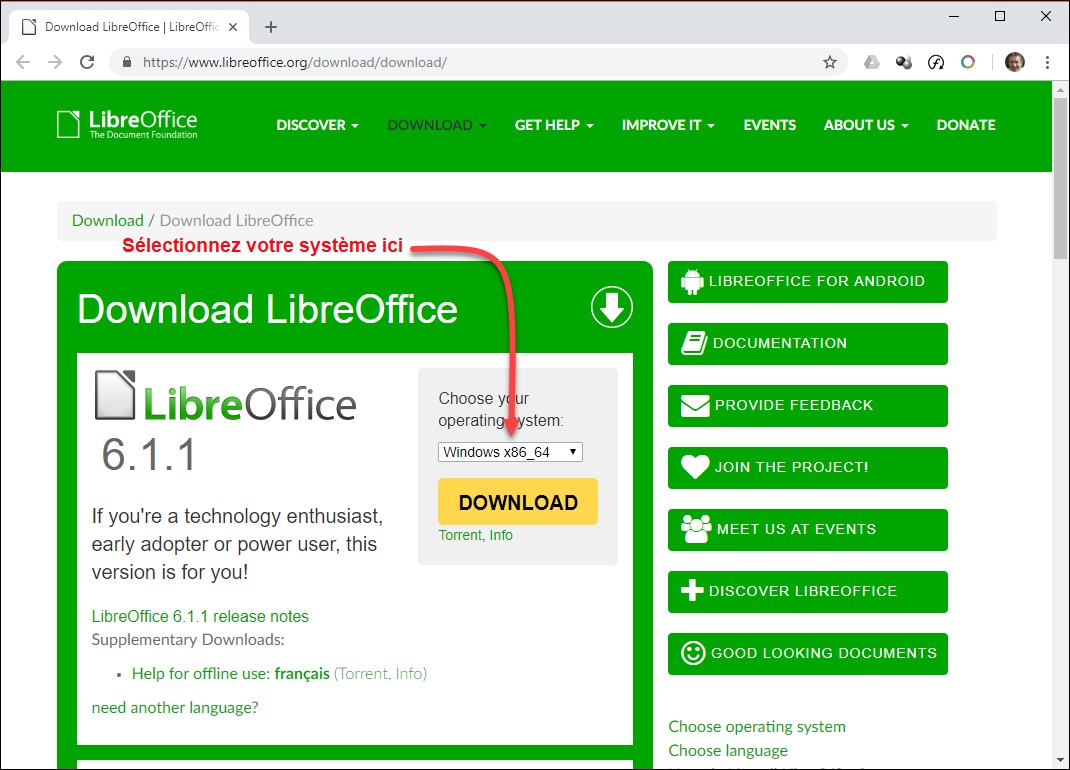The image size is (1070, 770).
Task: Open Chrome three-dot menu
Action: (1047, 62)
